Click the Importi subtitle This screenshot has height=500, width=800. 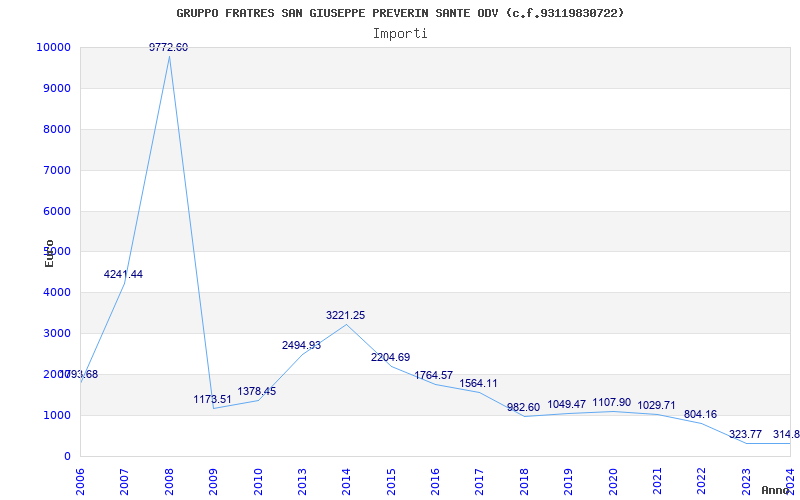400,34
